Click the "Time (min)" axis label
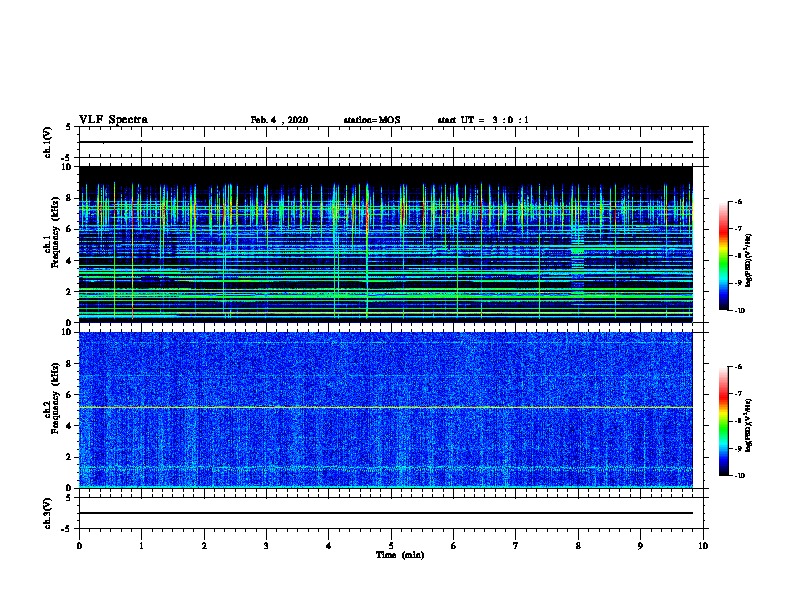 400,555
